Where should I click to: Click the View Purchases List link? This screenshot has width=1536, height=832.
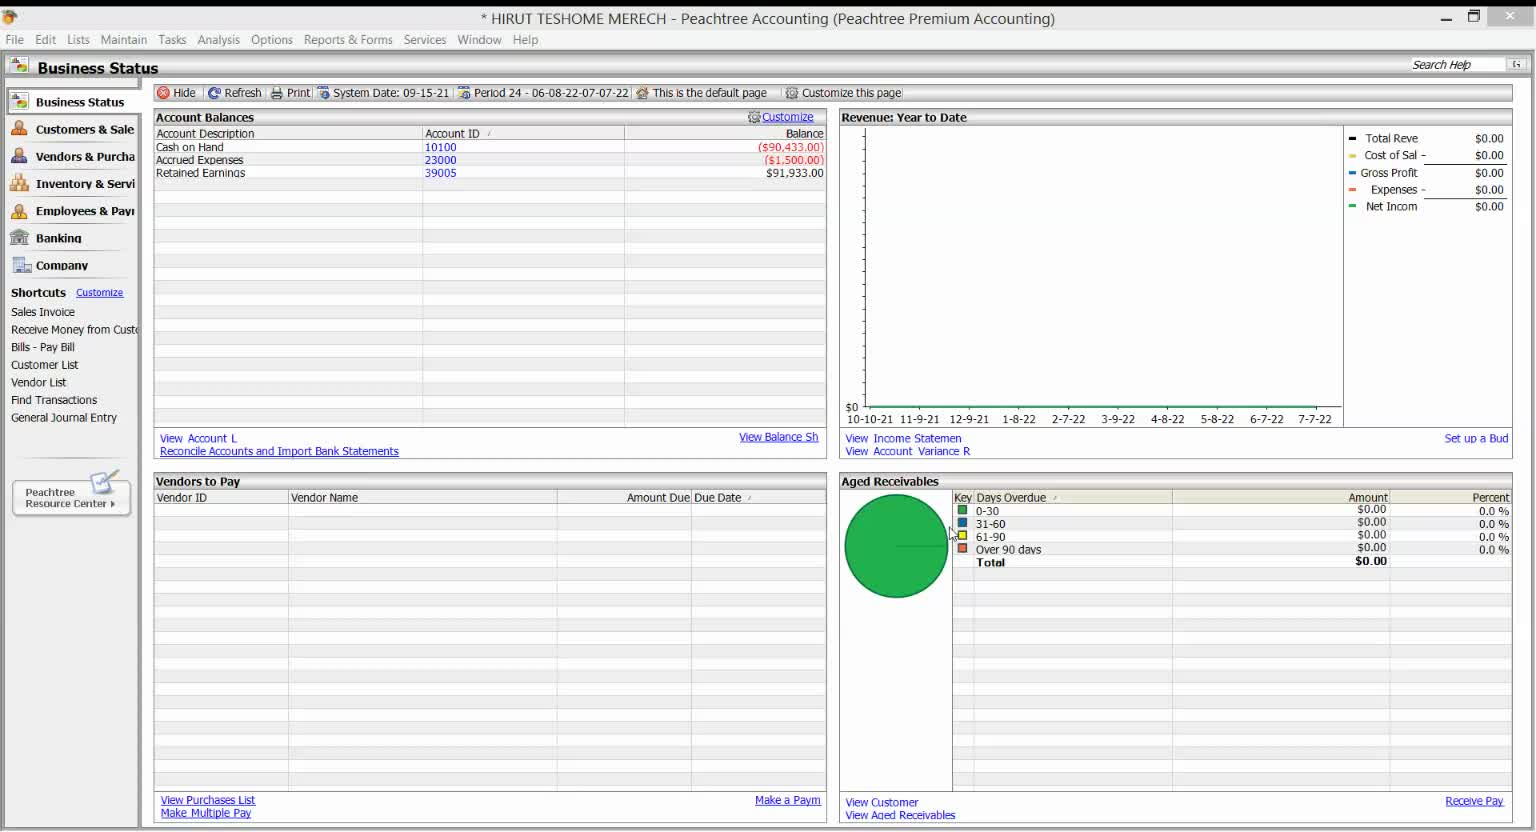click(x=208, y=800)
